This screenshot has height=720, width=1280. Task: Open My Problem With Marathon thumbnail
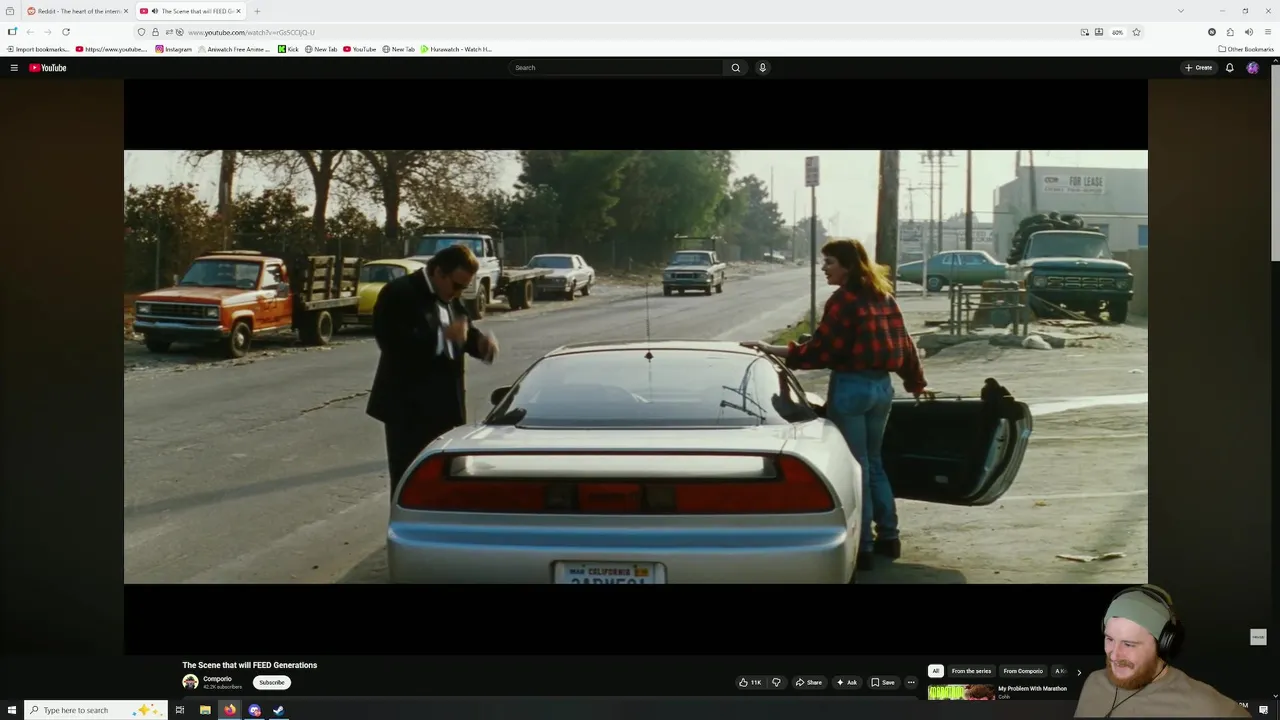pyautogui.click(x=961, y=692)
